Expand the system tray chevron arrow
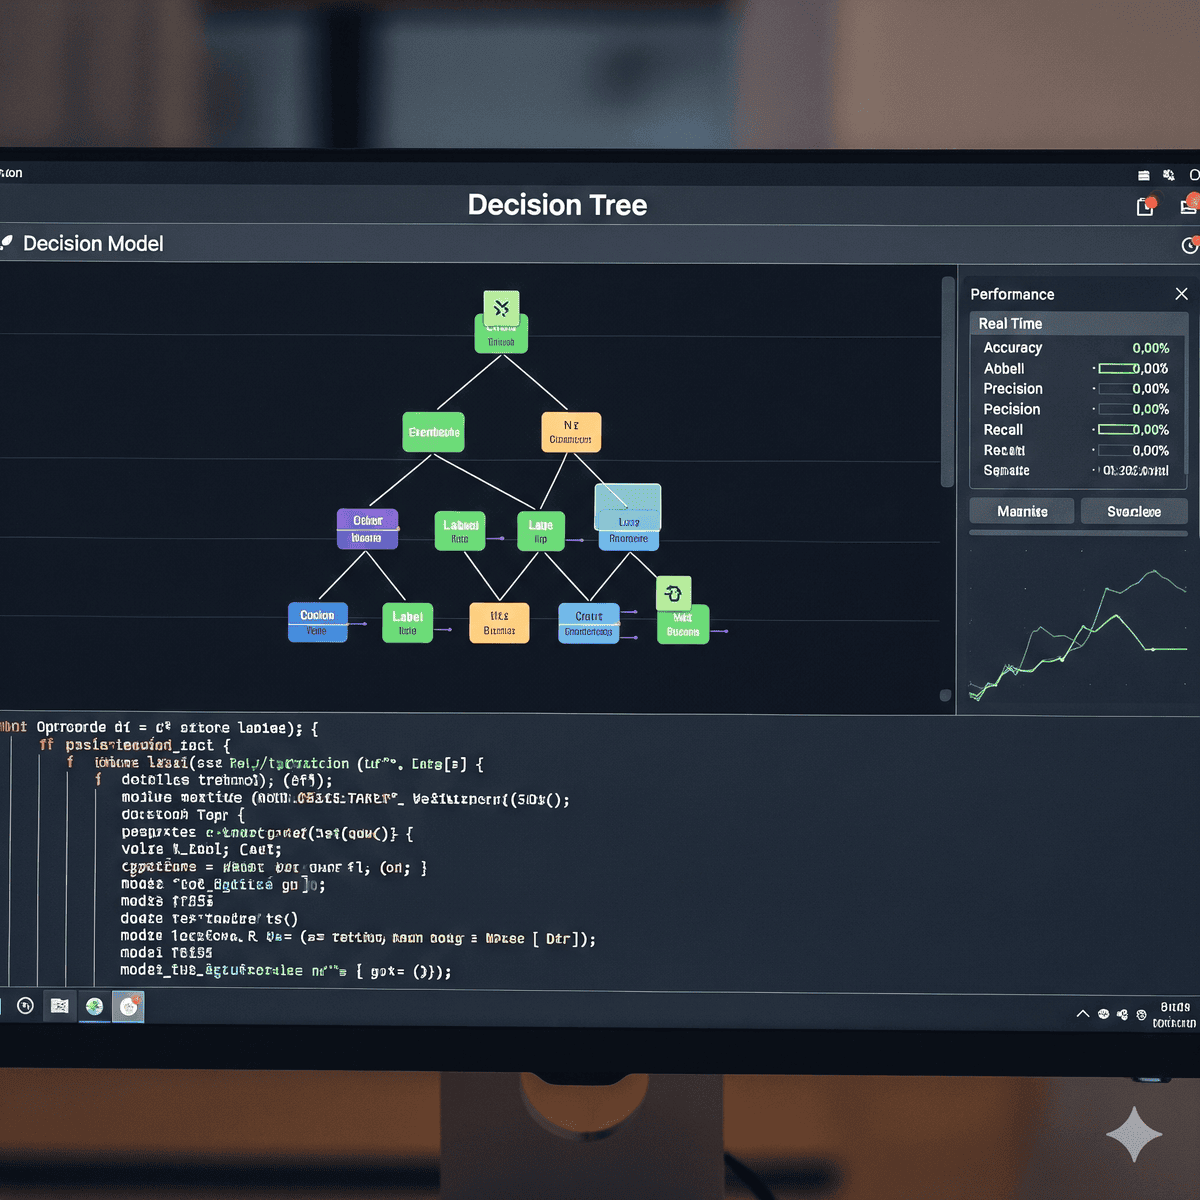Image resolution: width=1200 pixels, height=1200 pixels. tap(1083, 1014)
